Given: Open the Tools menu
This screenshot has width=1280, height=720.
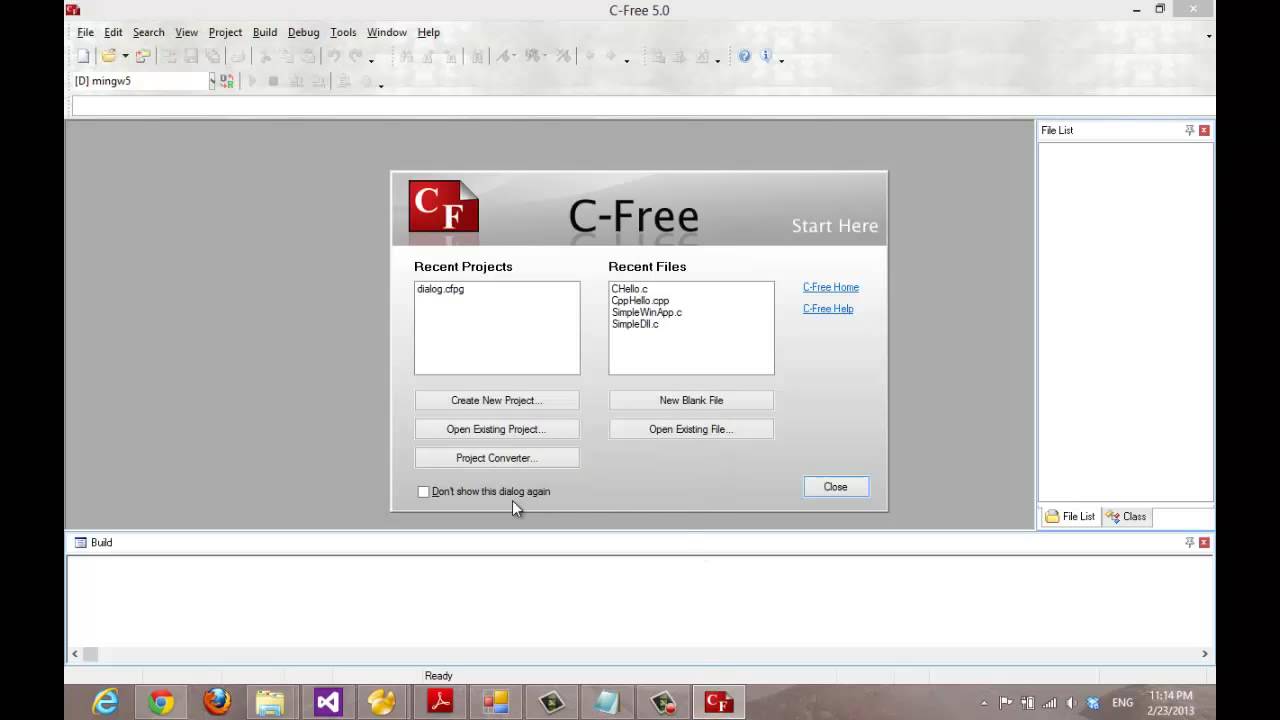Looking at the screenshot, I should click(x=343, y=32).
